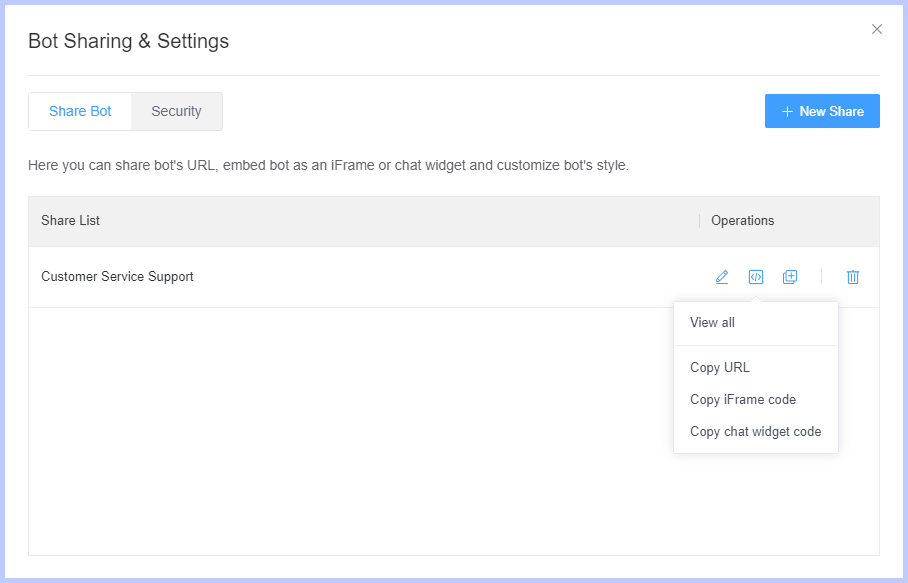
Task: Click the divider between duplicate and delete icons
Action: (x=821, y=277)
